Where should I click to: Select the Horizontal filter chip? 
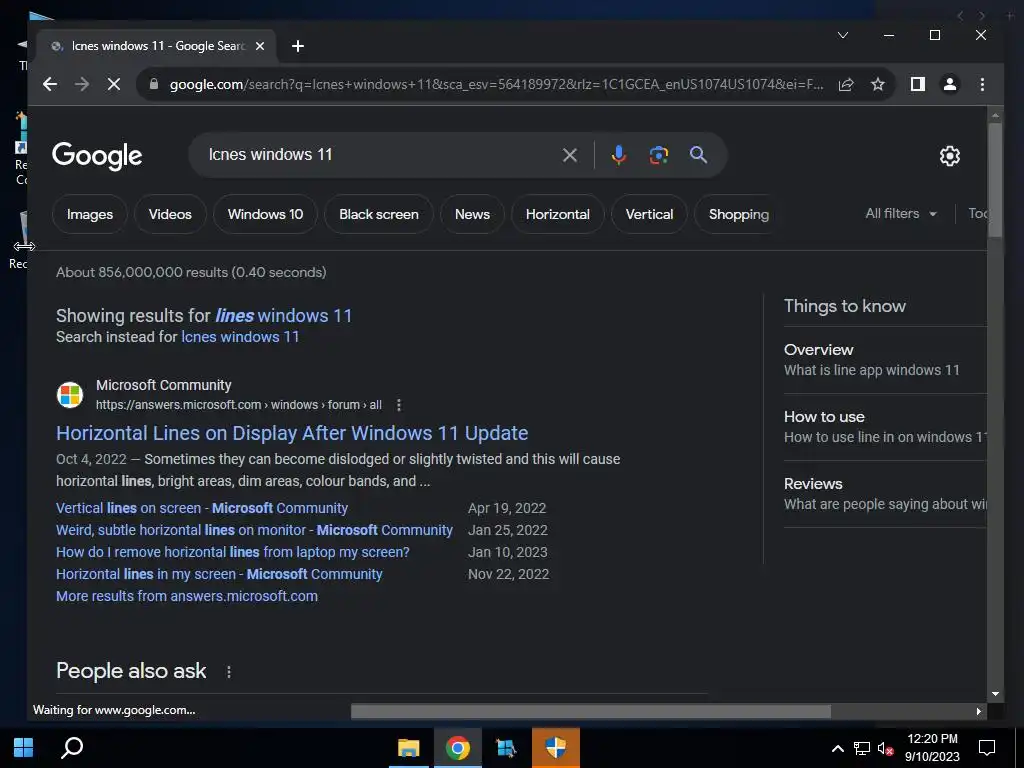(558, 214)
